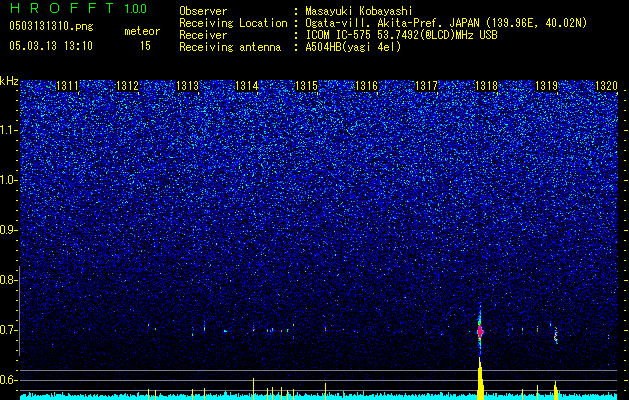Click the 1313 time marker
Screen dimensions: 629x400
pos(187,86)
